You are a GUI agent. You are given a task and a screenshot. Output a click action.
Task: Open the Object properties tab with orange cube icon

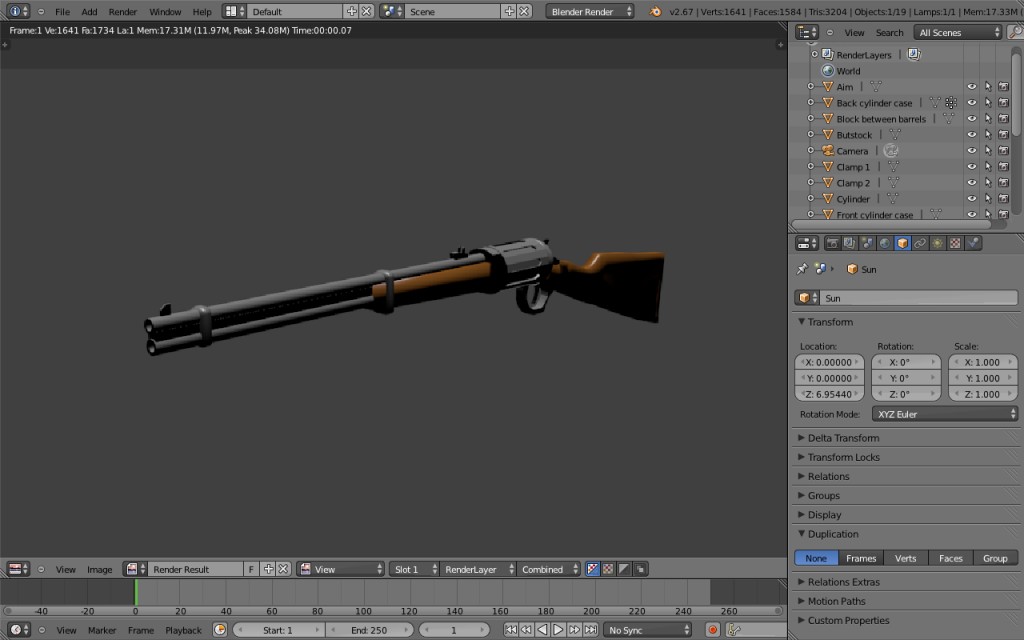(902, 242)
